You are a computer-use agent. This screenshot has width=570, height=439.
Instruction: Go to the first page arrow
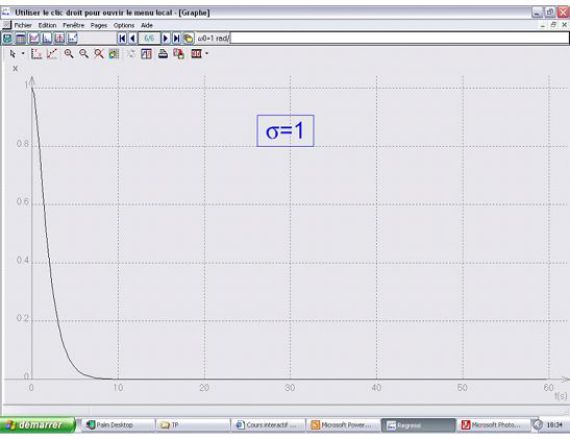point(122,38)
